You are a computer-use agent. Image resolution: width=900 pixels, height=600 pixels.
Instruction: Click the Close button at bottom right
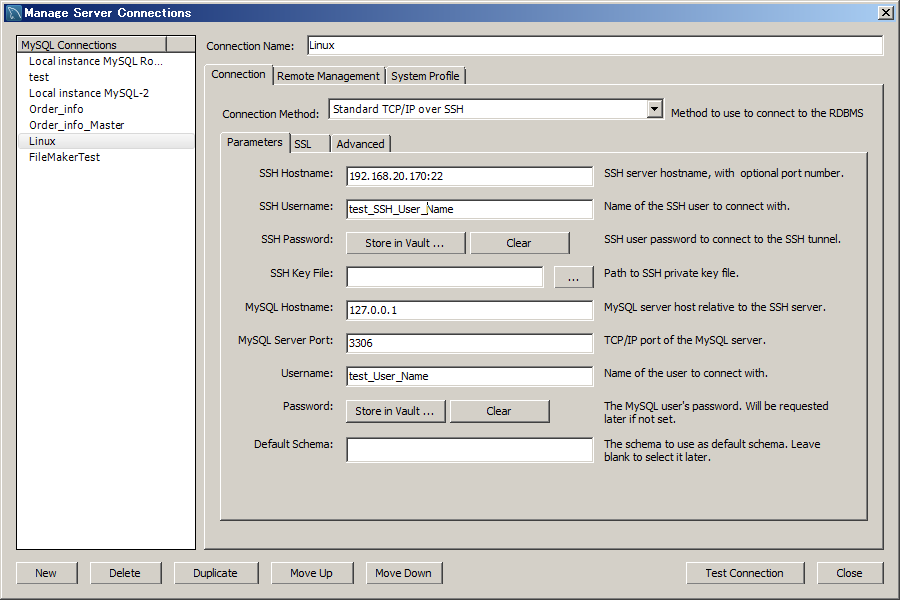[x=849, y=573]
